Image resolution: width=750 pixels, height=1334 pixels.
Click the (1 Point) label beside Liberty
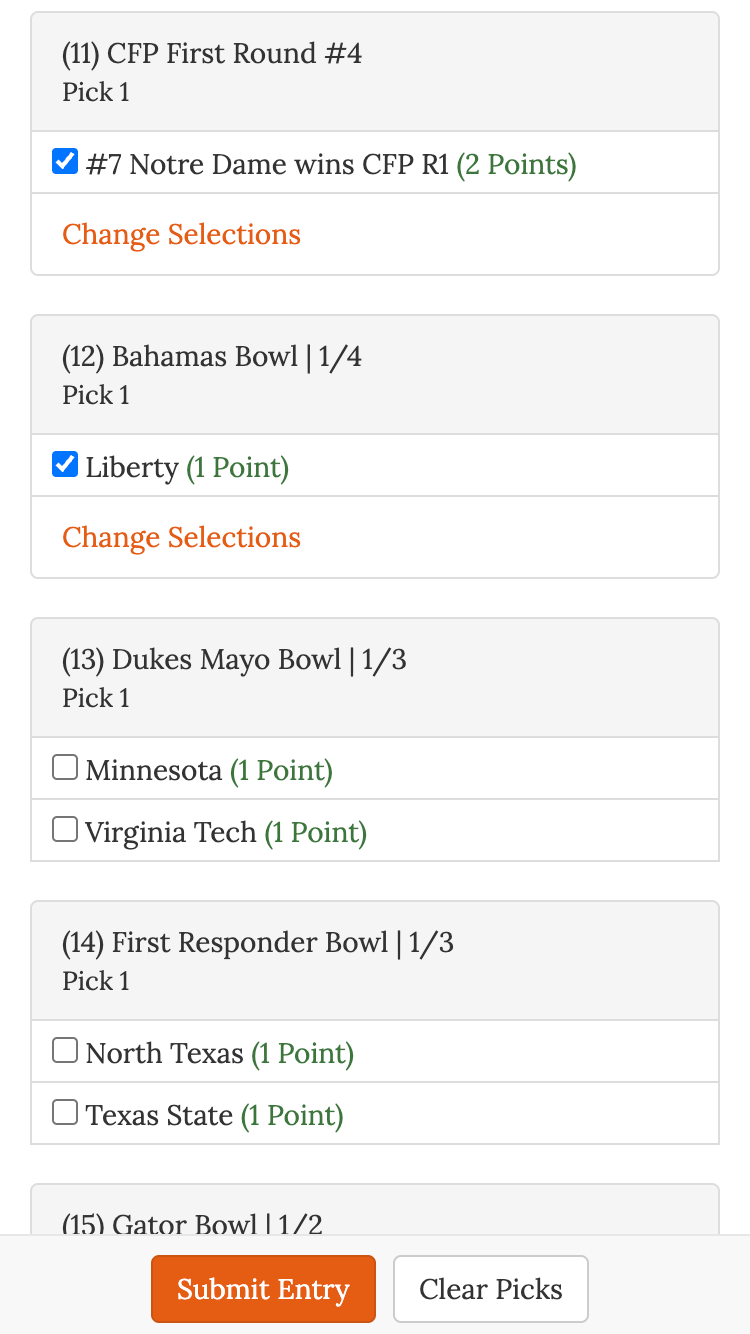pyautogui.click(x=237, y=467)
